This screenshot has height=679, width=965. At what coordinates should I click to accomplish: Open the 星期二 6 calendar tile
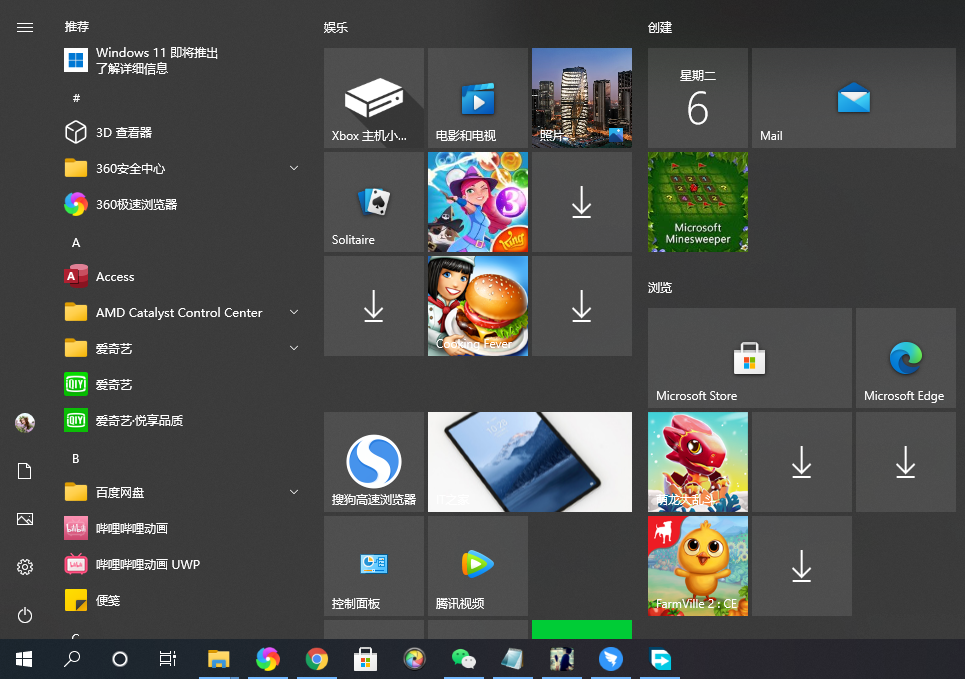(697, 98)
